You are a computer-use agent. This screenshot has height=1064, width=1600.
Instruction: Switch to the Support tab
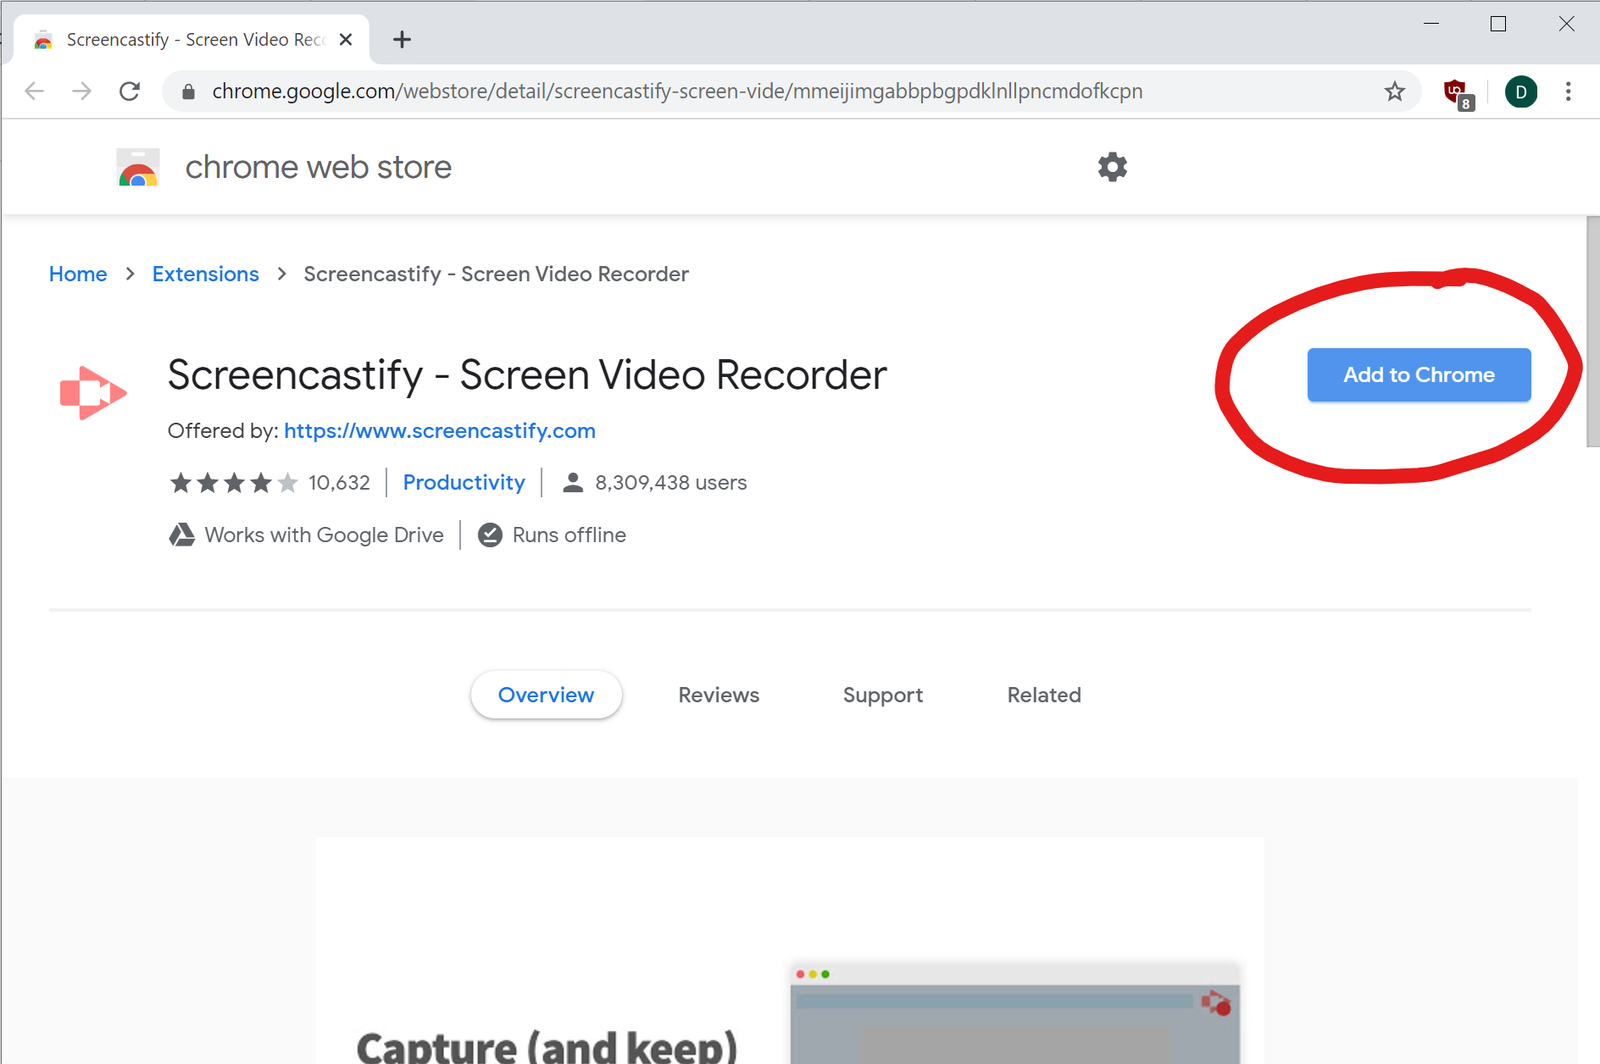pos(882,695)
